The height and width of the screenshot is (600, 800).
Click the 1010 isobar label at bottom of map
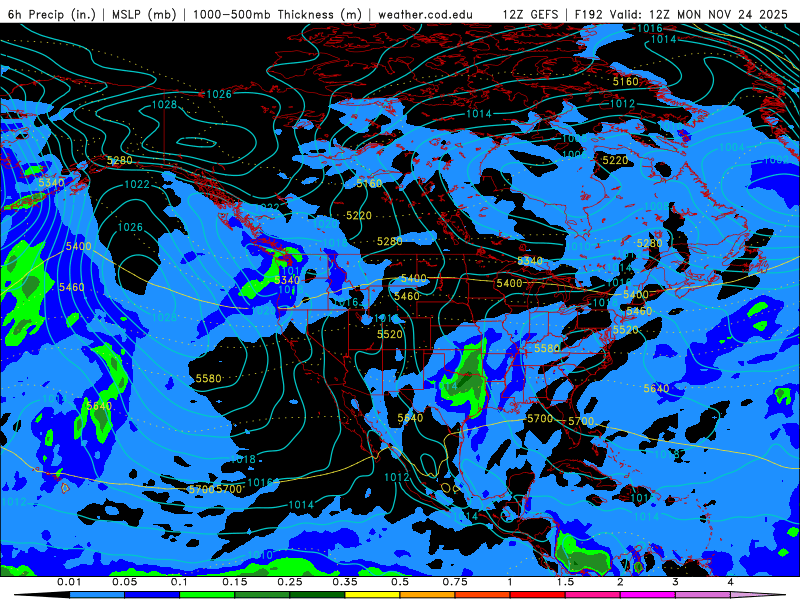(x=260, y=555)
